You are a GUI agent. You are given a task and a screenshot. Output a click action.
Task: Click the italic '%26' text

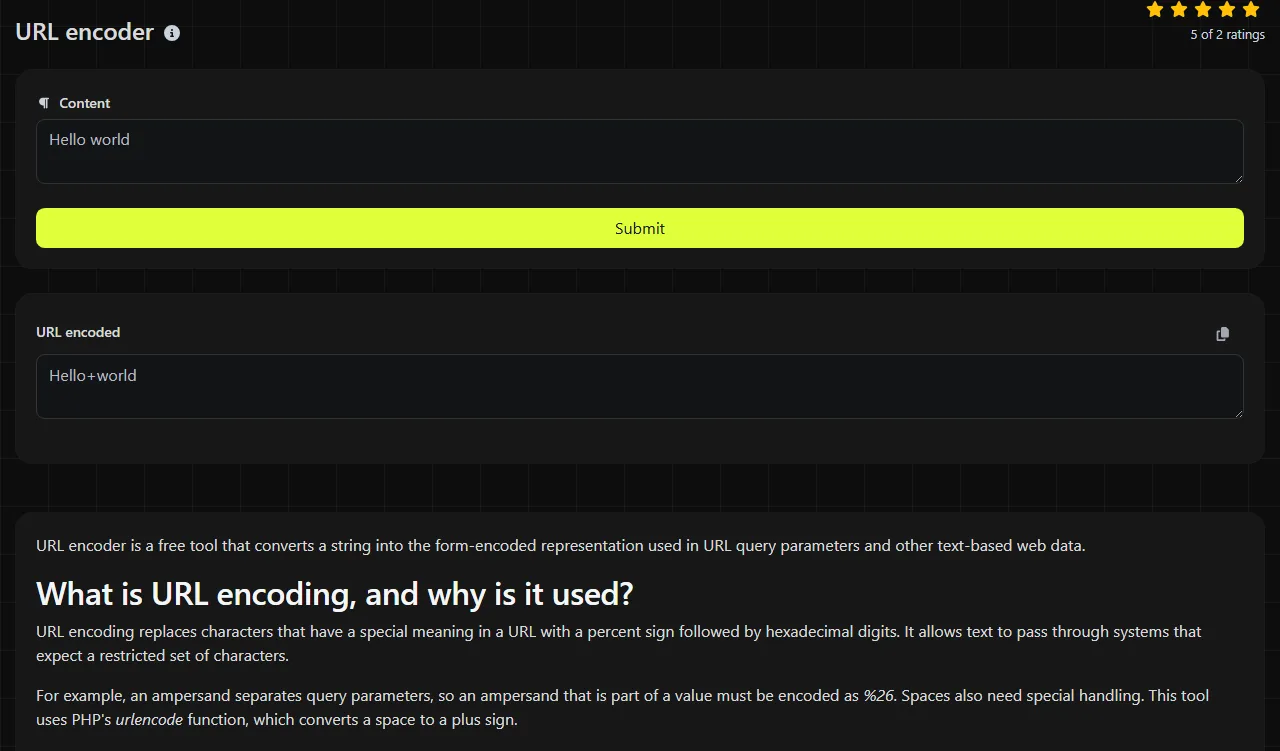878,696
